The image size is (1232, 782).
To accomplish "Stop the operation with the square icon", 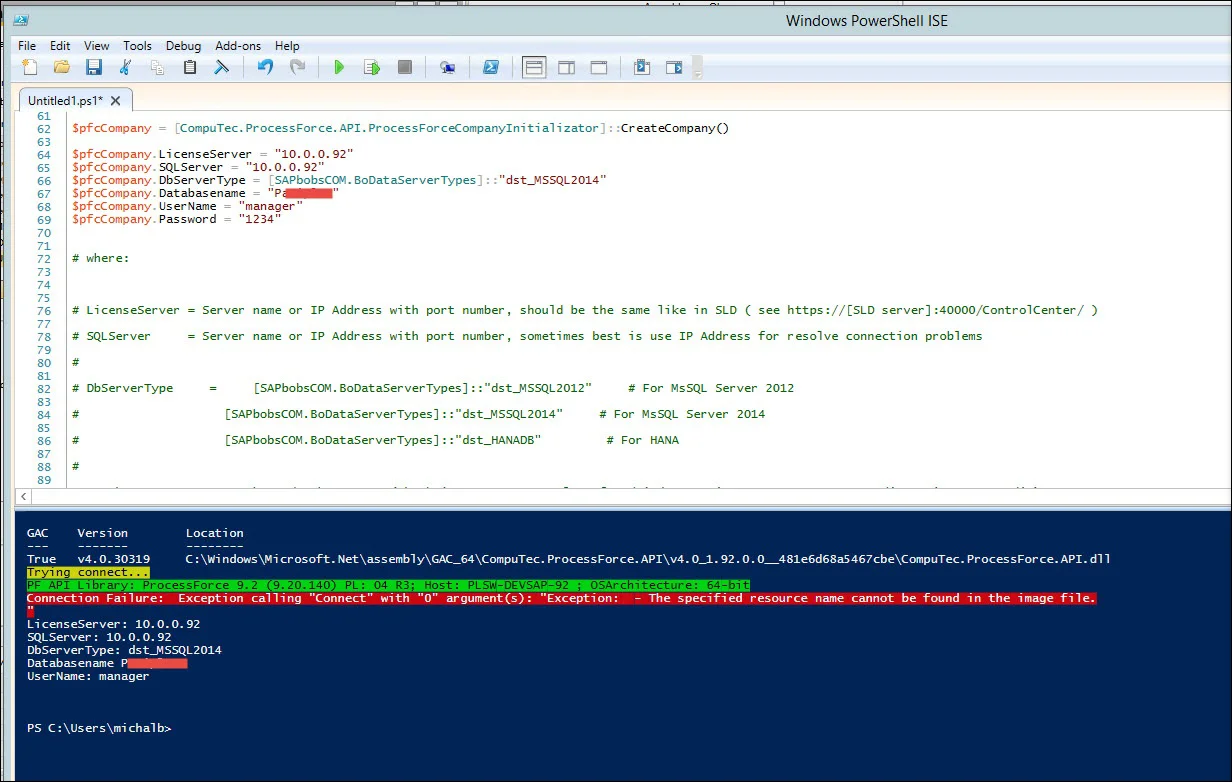I will pyautogui.click(x=405, y=68).
